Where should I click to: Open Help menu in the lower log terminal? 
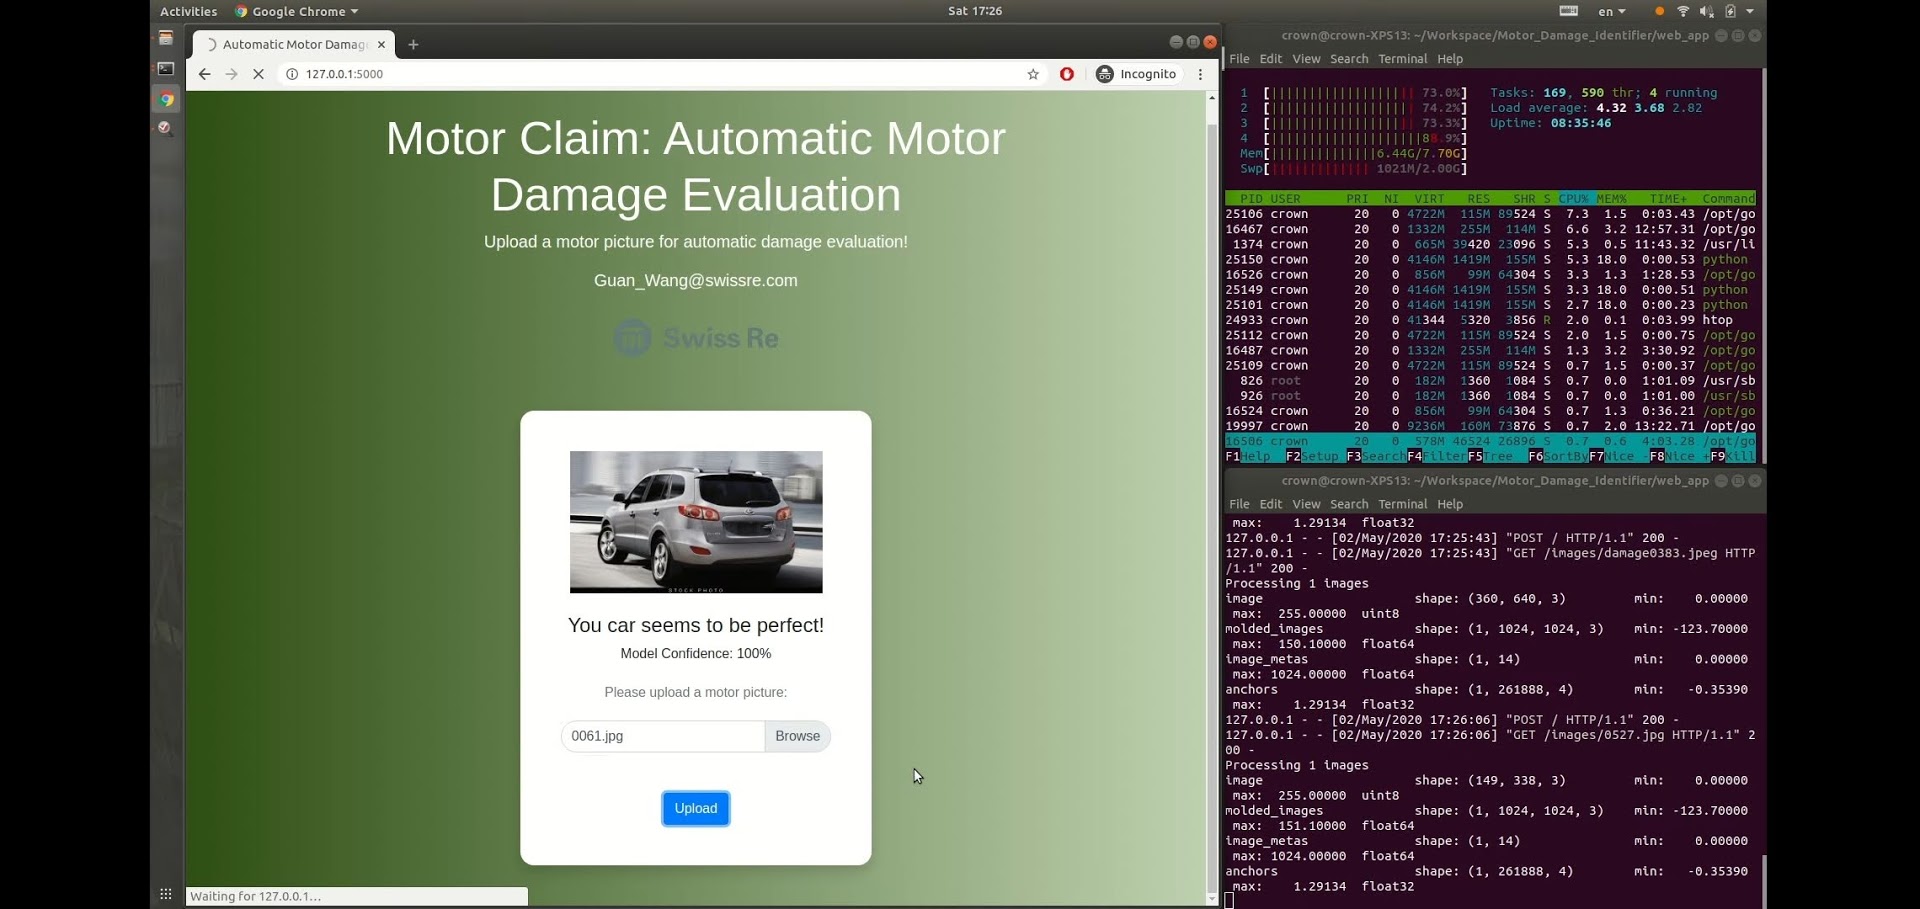click(1450, 504)
